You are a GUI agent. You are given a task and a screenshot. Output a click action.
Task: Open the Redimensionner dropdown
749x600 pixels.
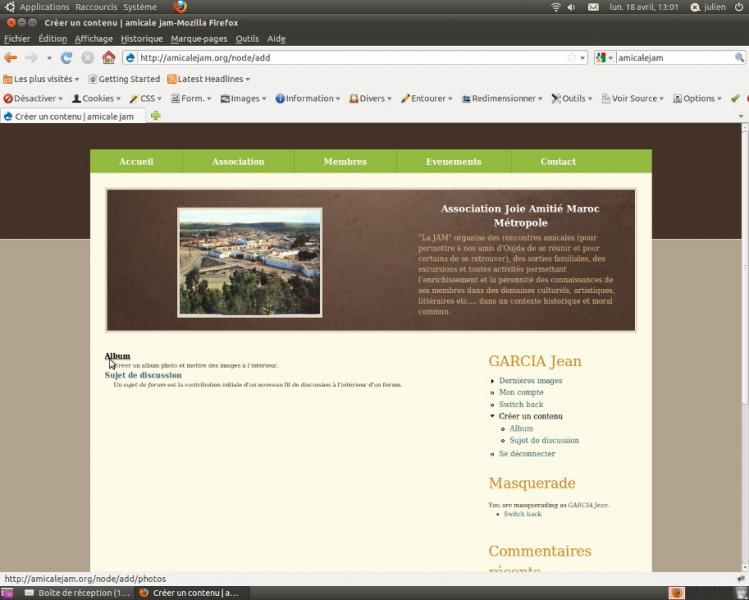tap(503, 98)
